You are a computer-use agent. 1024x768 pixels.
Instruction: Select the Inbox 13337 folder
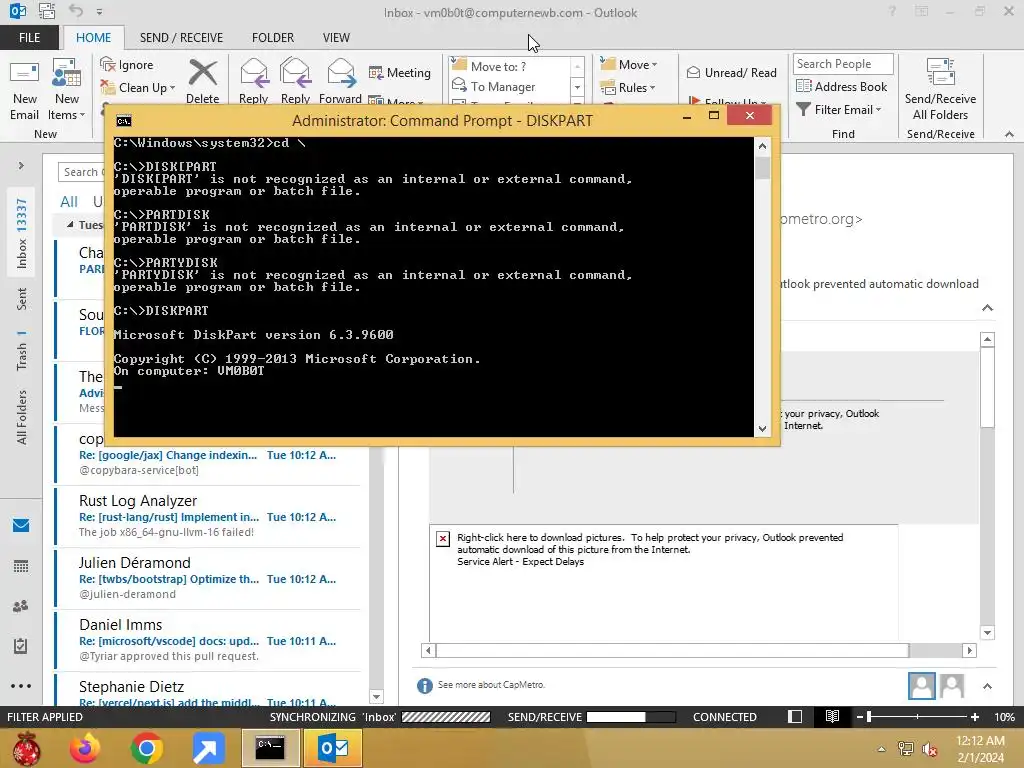(22, 233)
